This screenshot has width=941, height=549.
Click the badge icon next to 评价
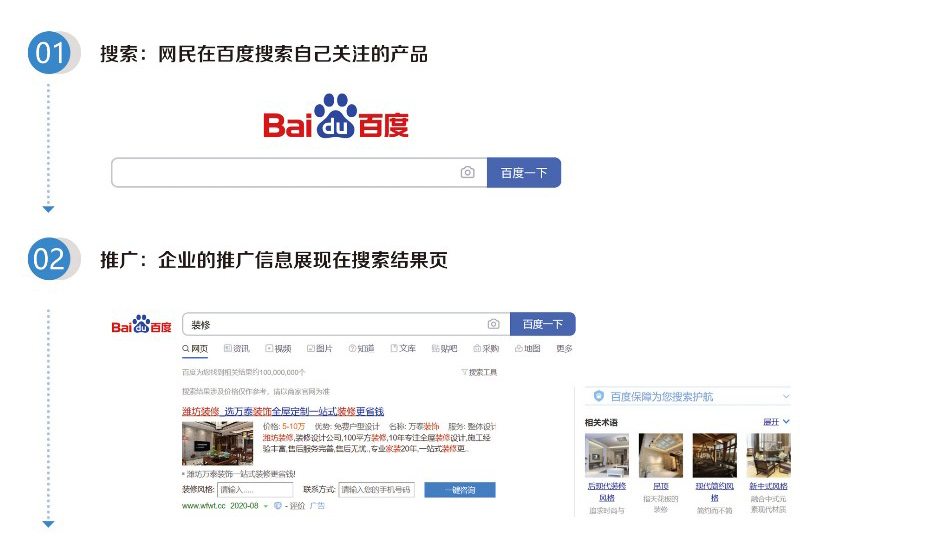(x=278, y=506)
